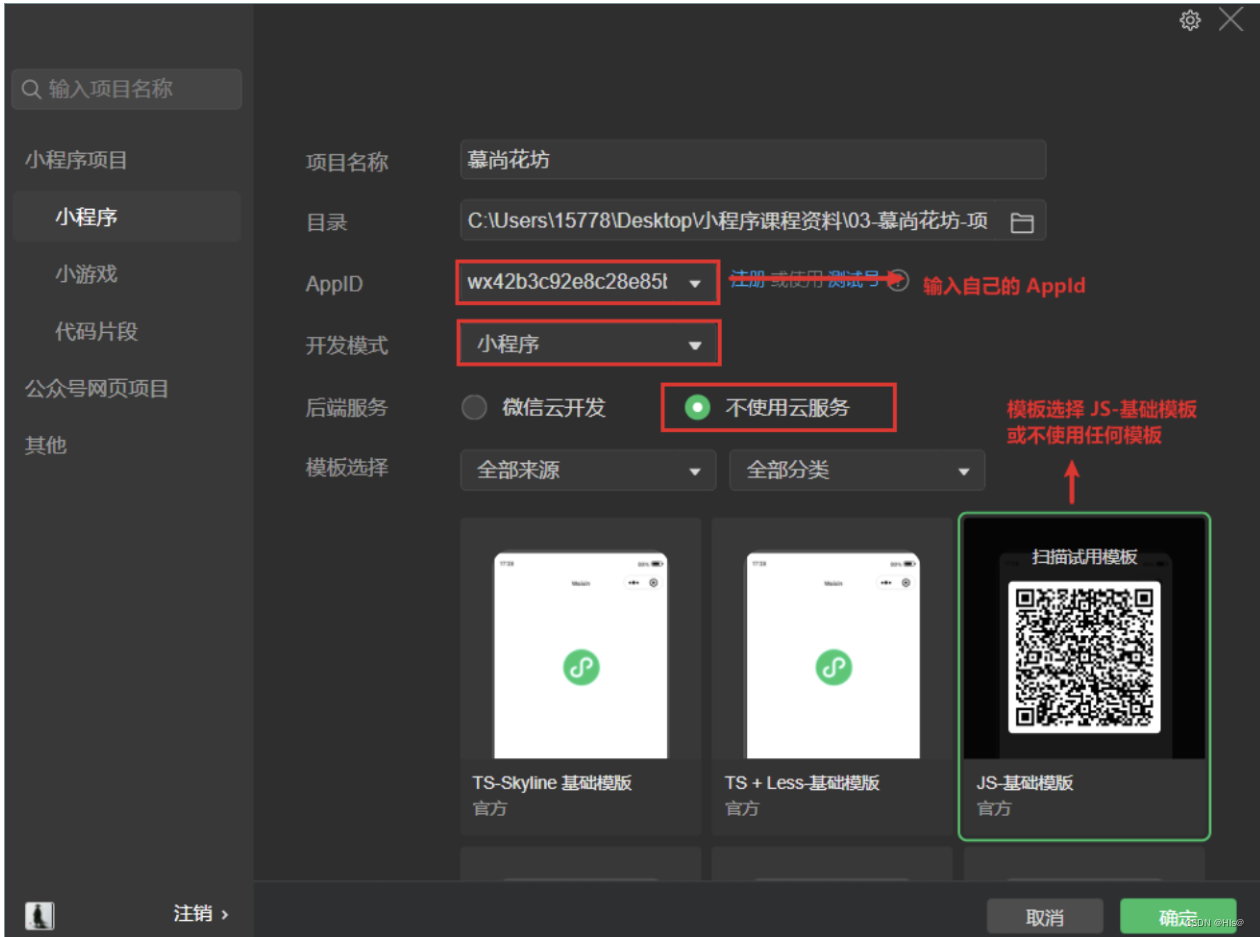This screenshot has width=1260, height=937.
Task: Open 公众号网页项目 section
Action: (x=97, y=389)
